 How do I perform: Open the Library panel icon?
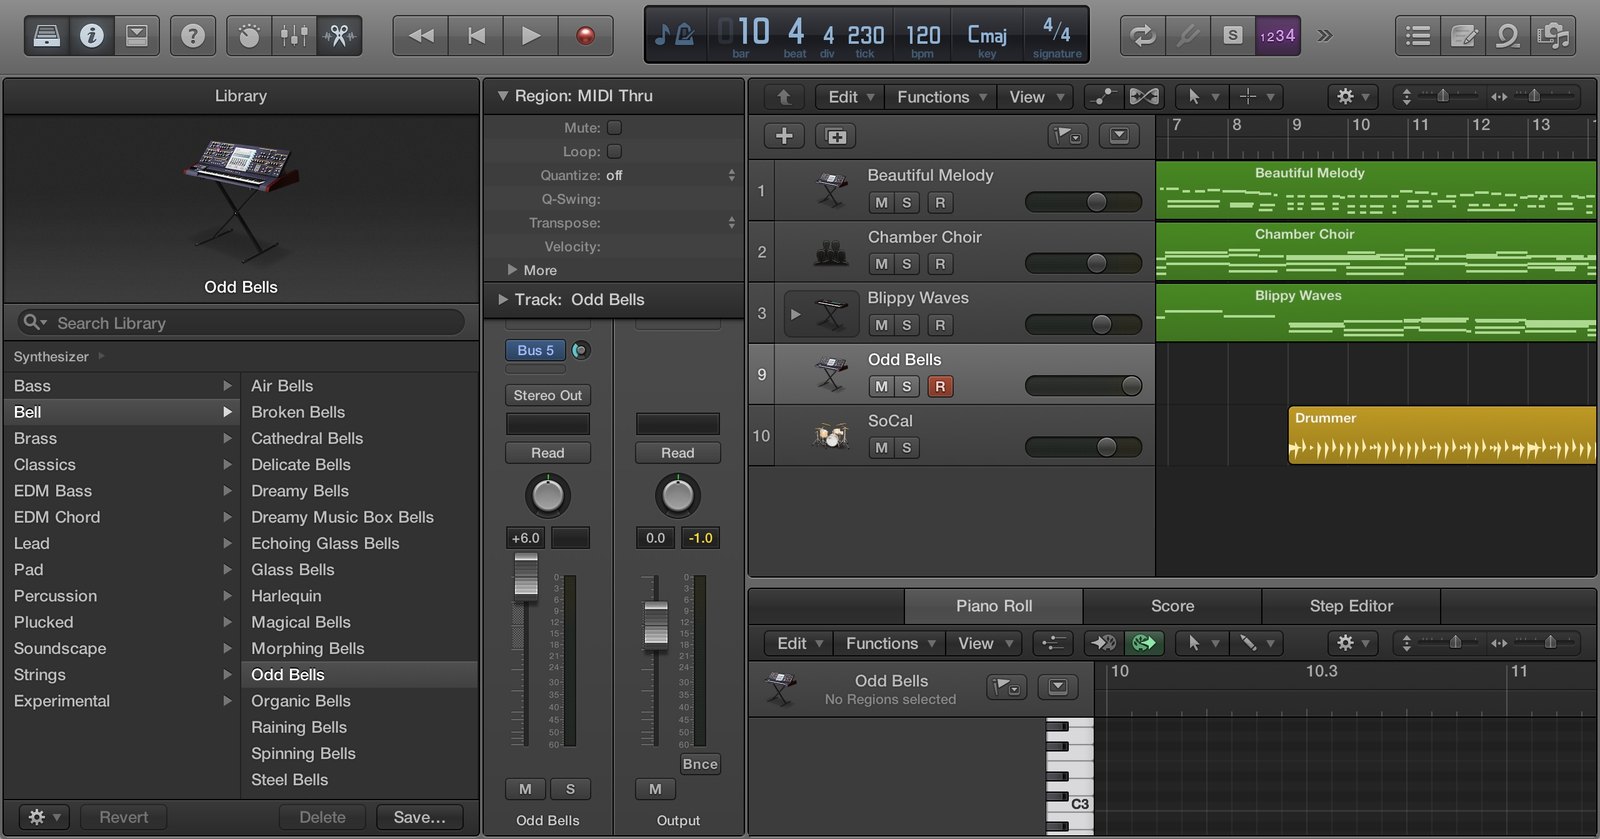point(47,36)
